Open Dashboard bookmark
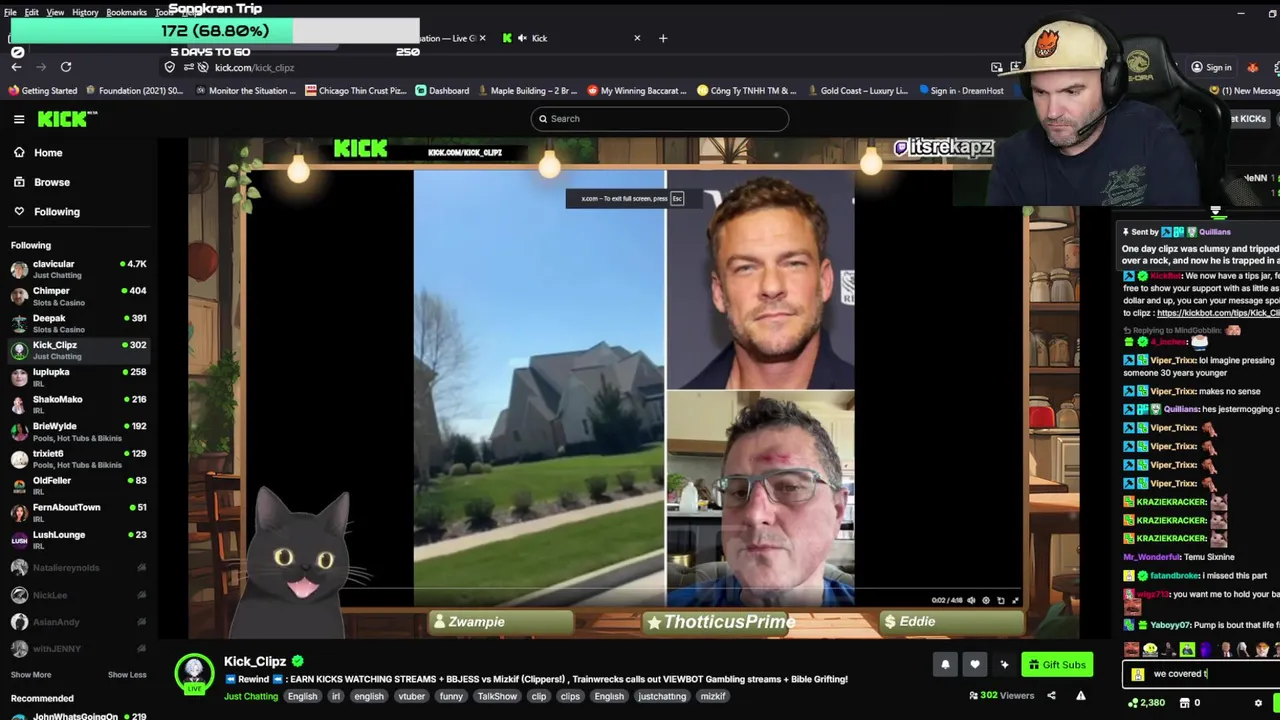 coord(442,91)
